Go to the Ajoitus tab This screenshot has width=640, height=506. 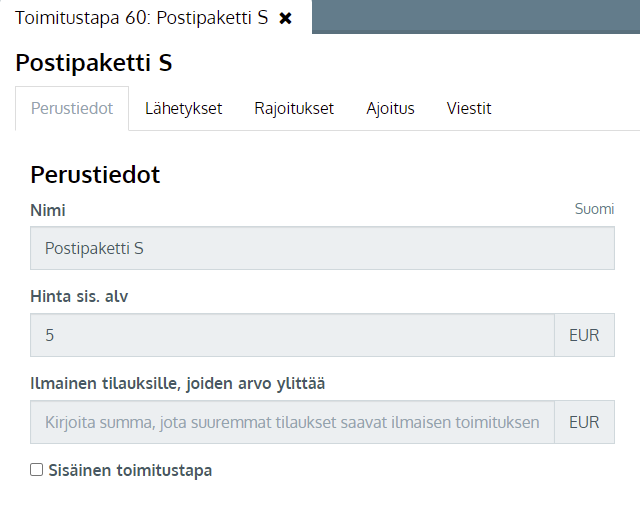click(390, 109)
